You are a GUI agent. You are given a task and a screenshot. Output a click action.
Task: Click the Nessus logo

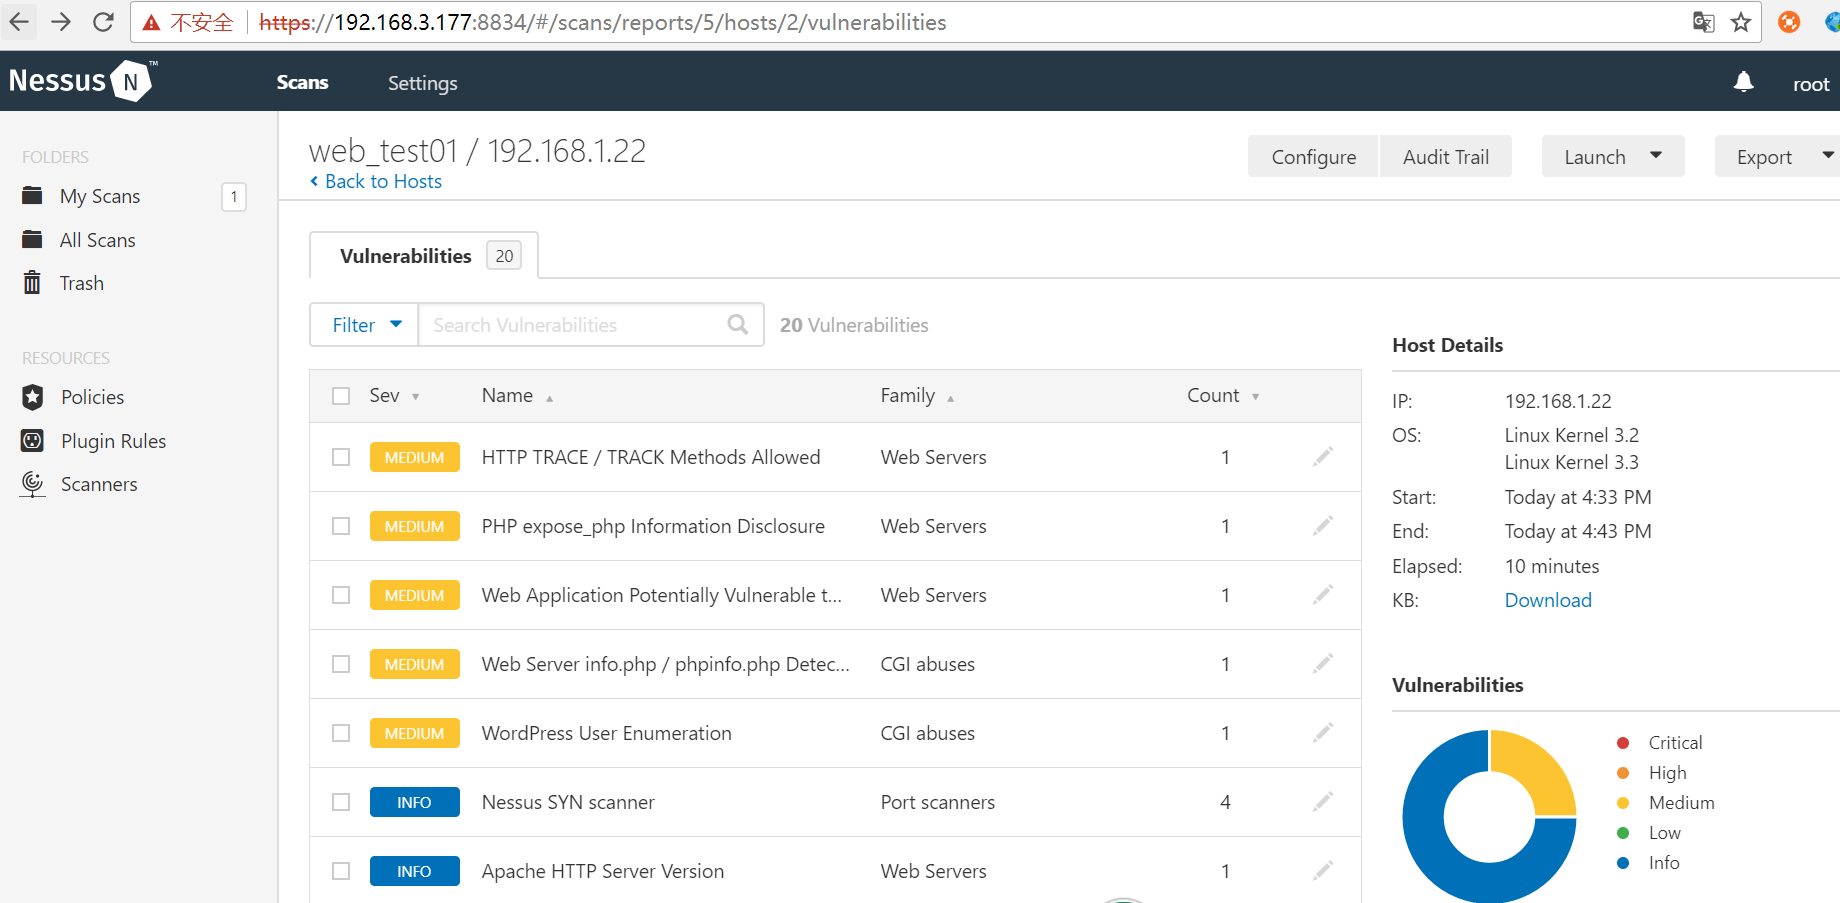coord(83,81)
